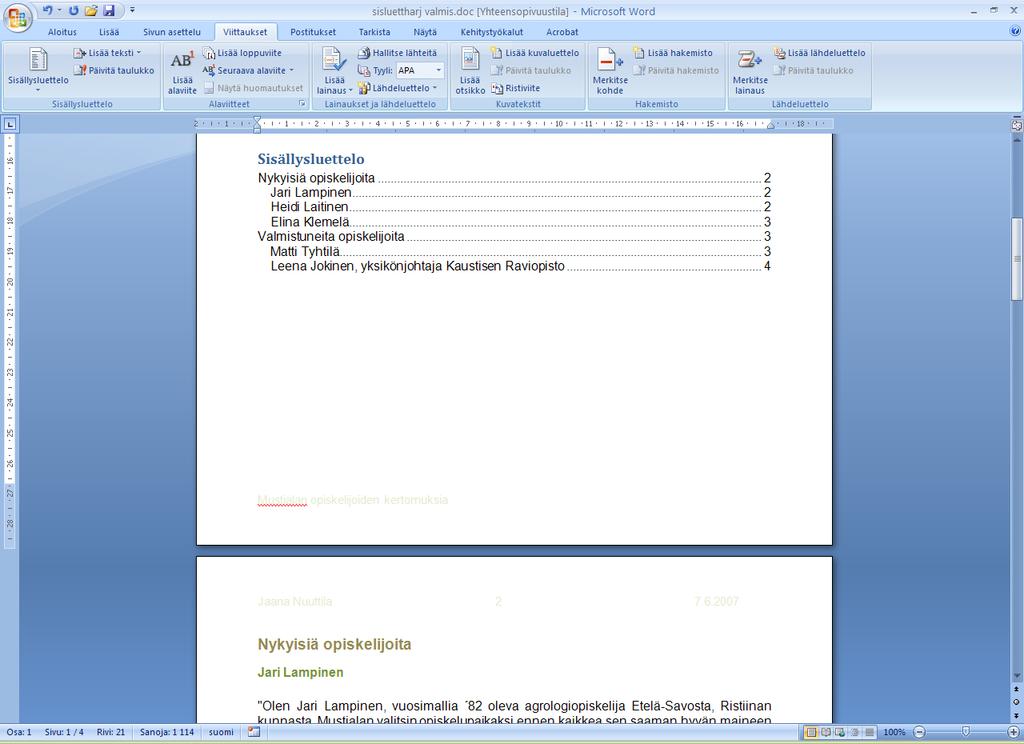Click the tab selector at ruler corner
1024x744 pixels.
[x=11, y=123]
